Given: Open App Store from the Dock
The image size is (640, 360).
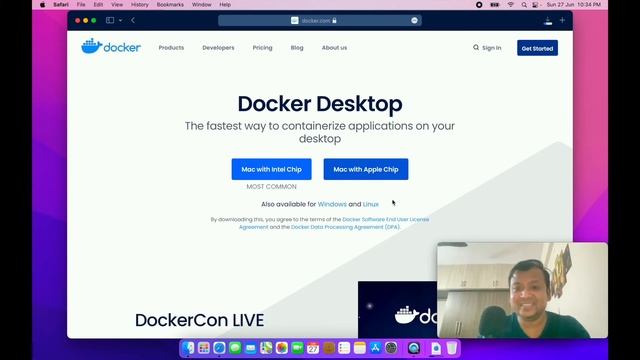Looking at the screenshot, I should 376,348.
